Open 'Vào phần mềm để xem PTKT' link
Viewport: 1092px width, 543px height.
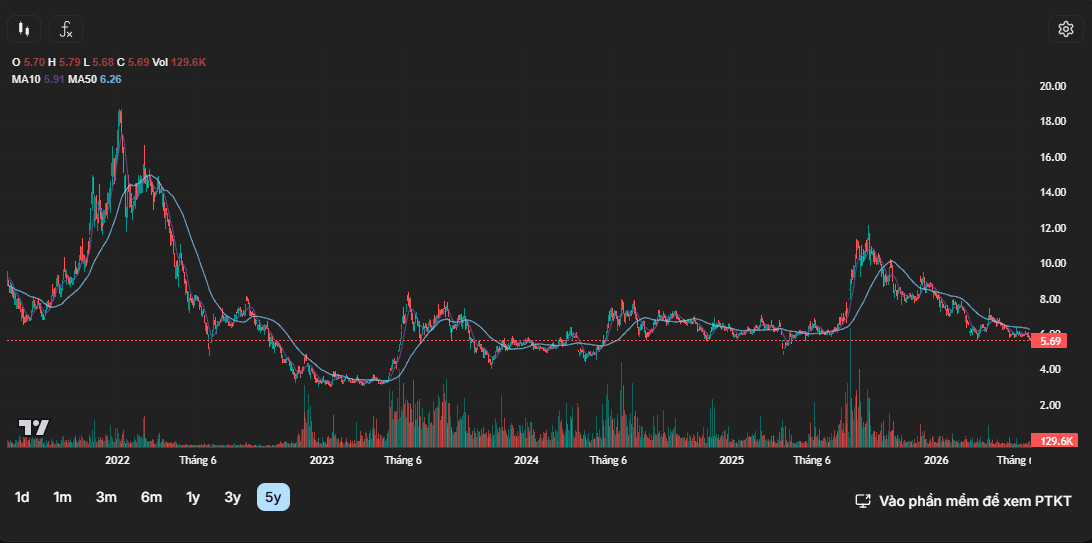coord(975,501)
